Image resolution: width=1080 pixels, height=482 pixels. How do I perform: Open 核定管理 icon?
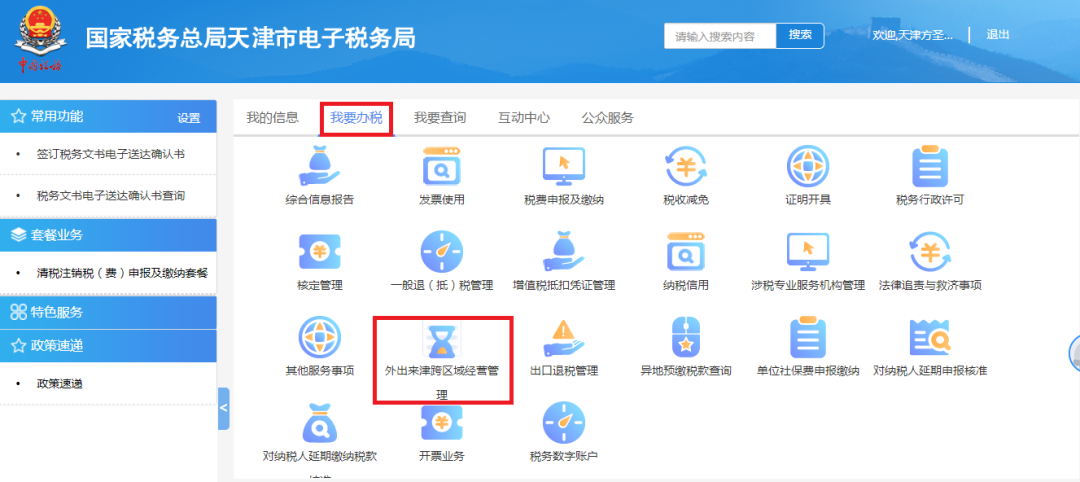tap(320, 251)
